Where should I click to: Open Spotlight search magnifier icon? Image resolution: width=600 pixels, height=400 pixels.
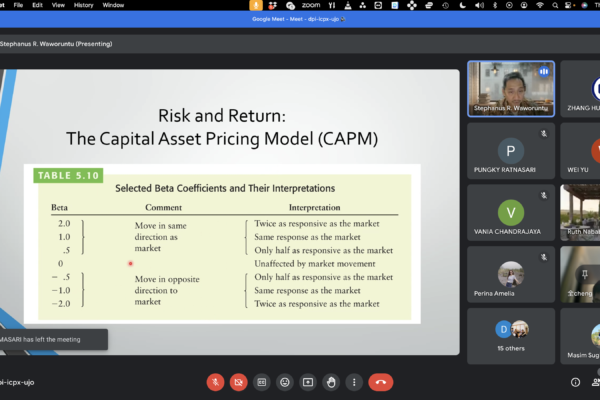click(555, 5)
